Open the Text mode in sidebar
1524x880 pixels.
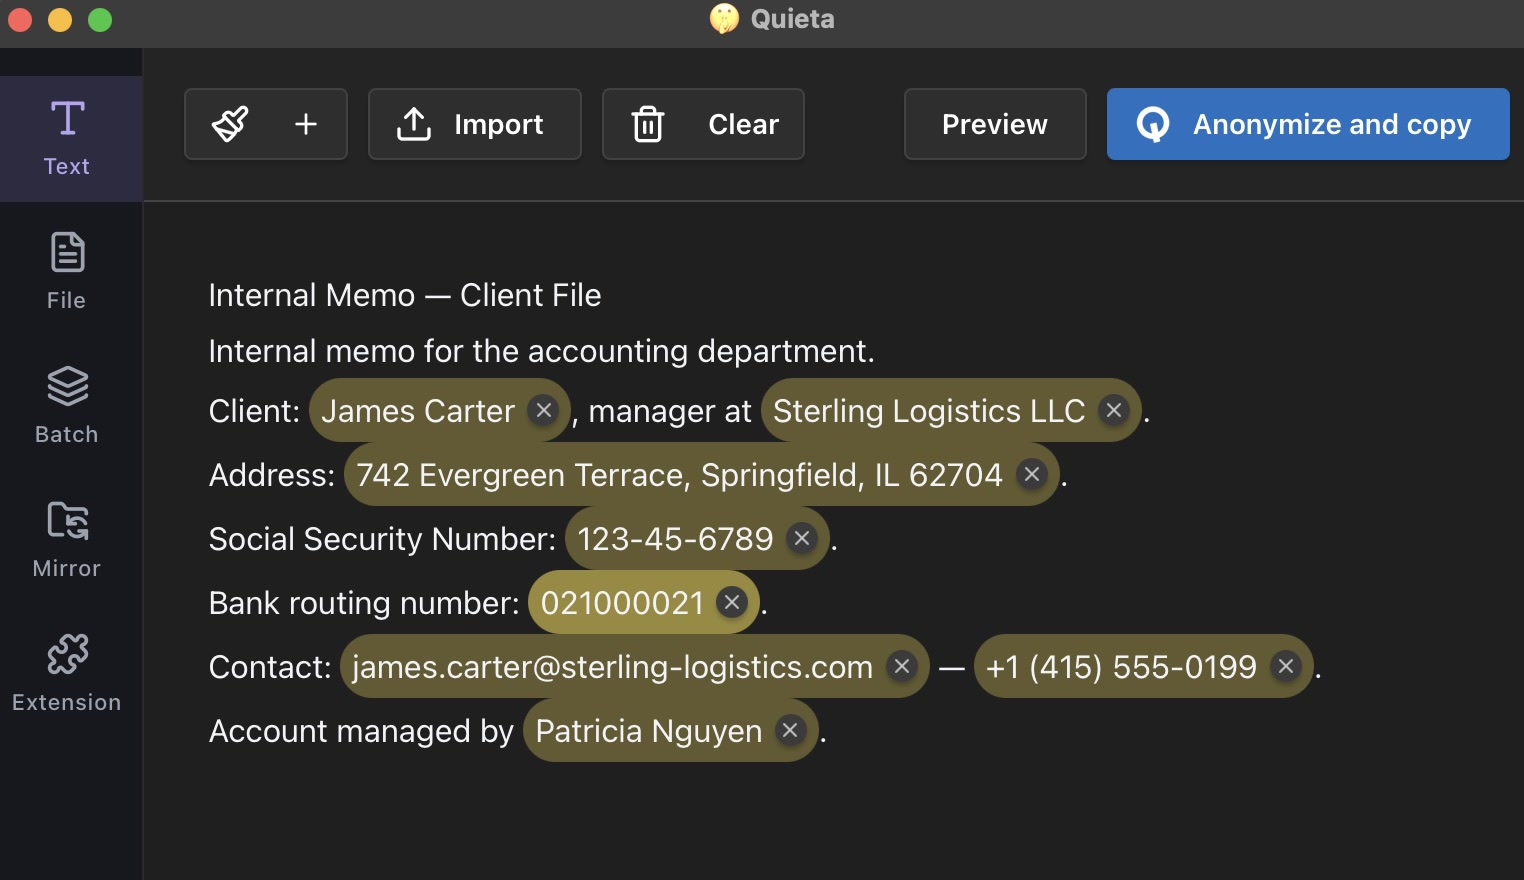(x=67, y=139)
